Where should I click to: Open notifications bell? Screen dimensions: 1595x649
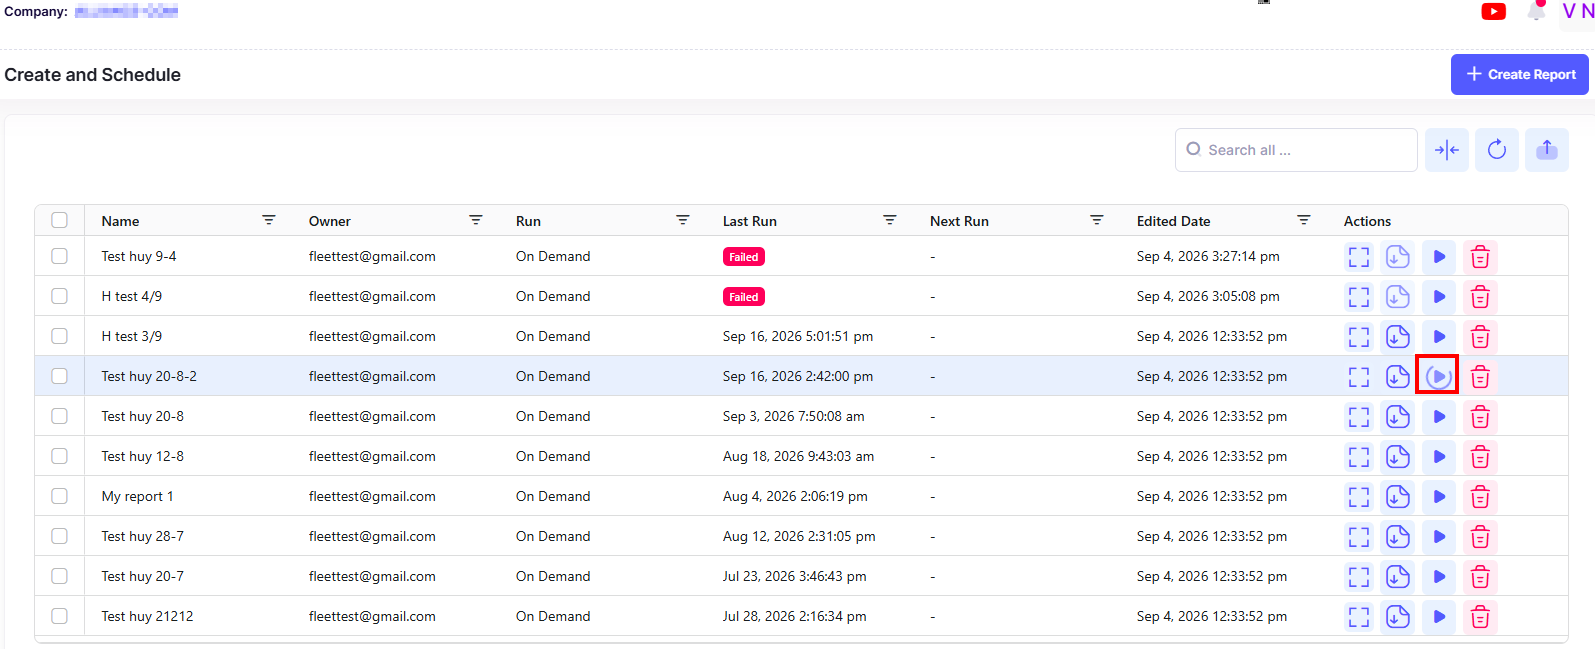1536,11
